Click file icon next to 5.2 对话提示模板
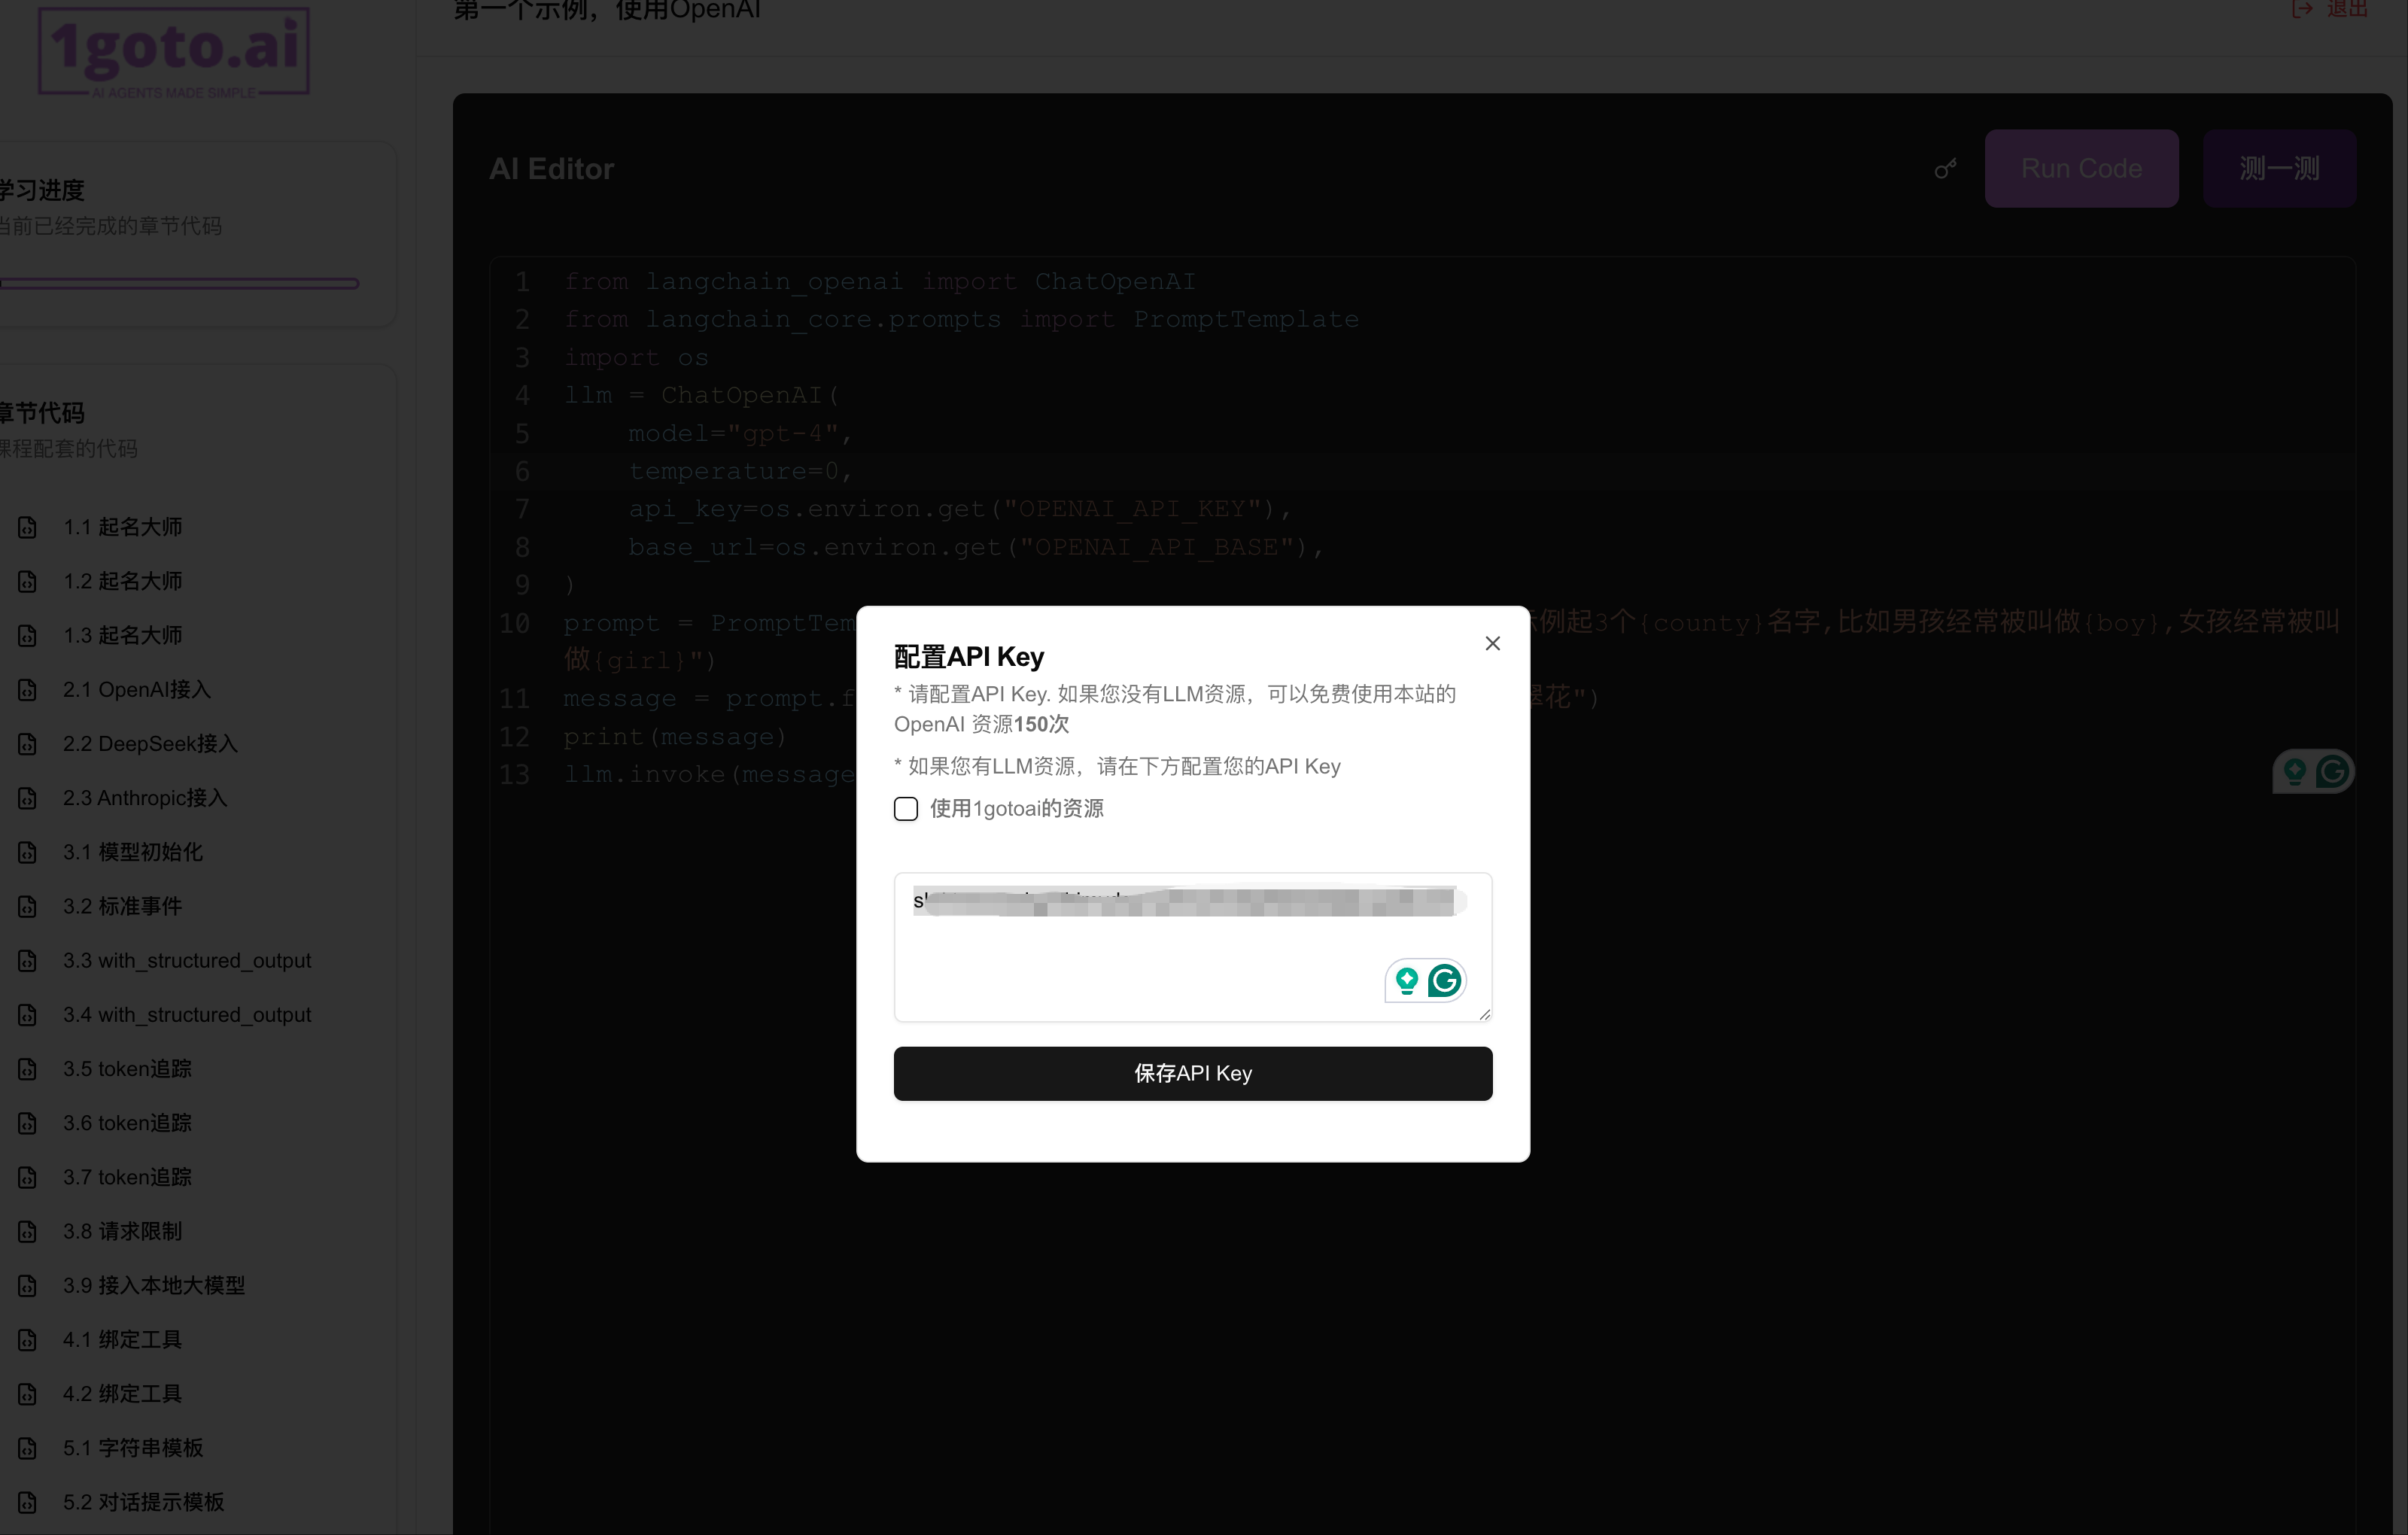Viewport: 2408px width, 1535px height. click(28, 1502)
